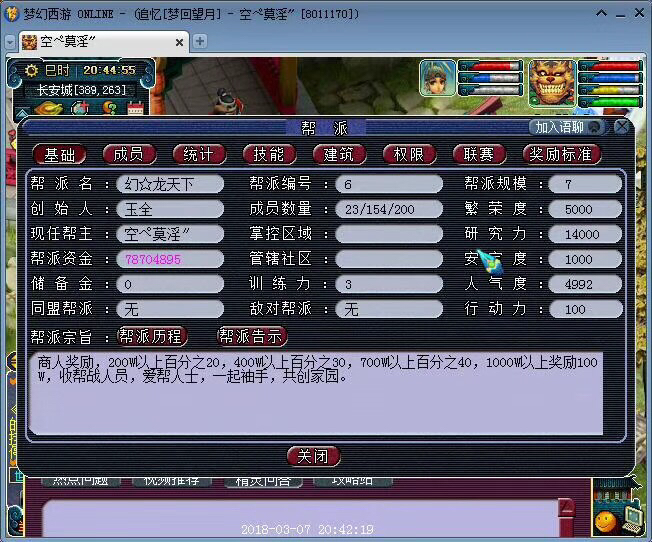This screenshot has height=542, width=652.
Task: Open the 奖励标准 tab
Action: [x=561, y=154]
